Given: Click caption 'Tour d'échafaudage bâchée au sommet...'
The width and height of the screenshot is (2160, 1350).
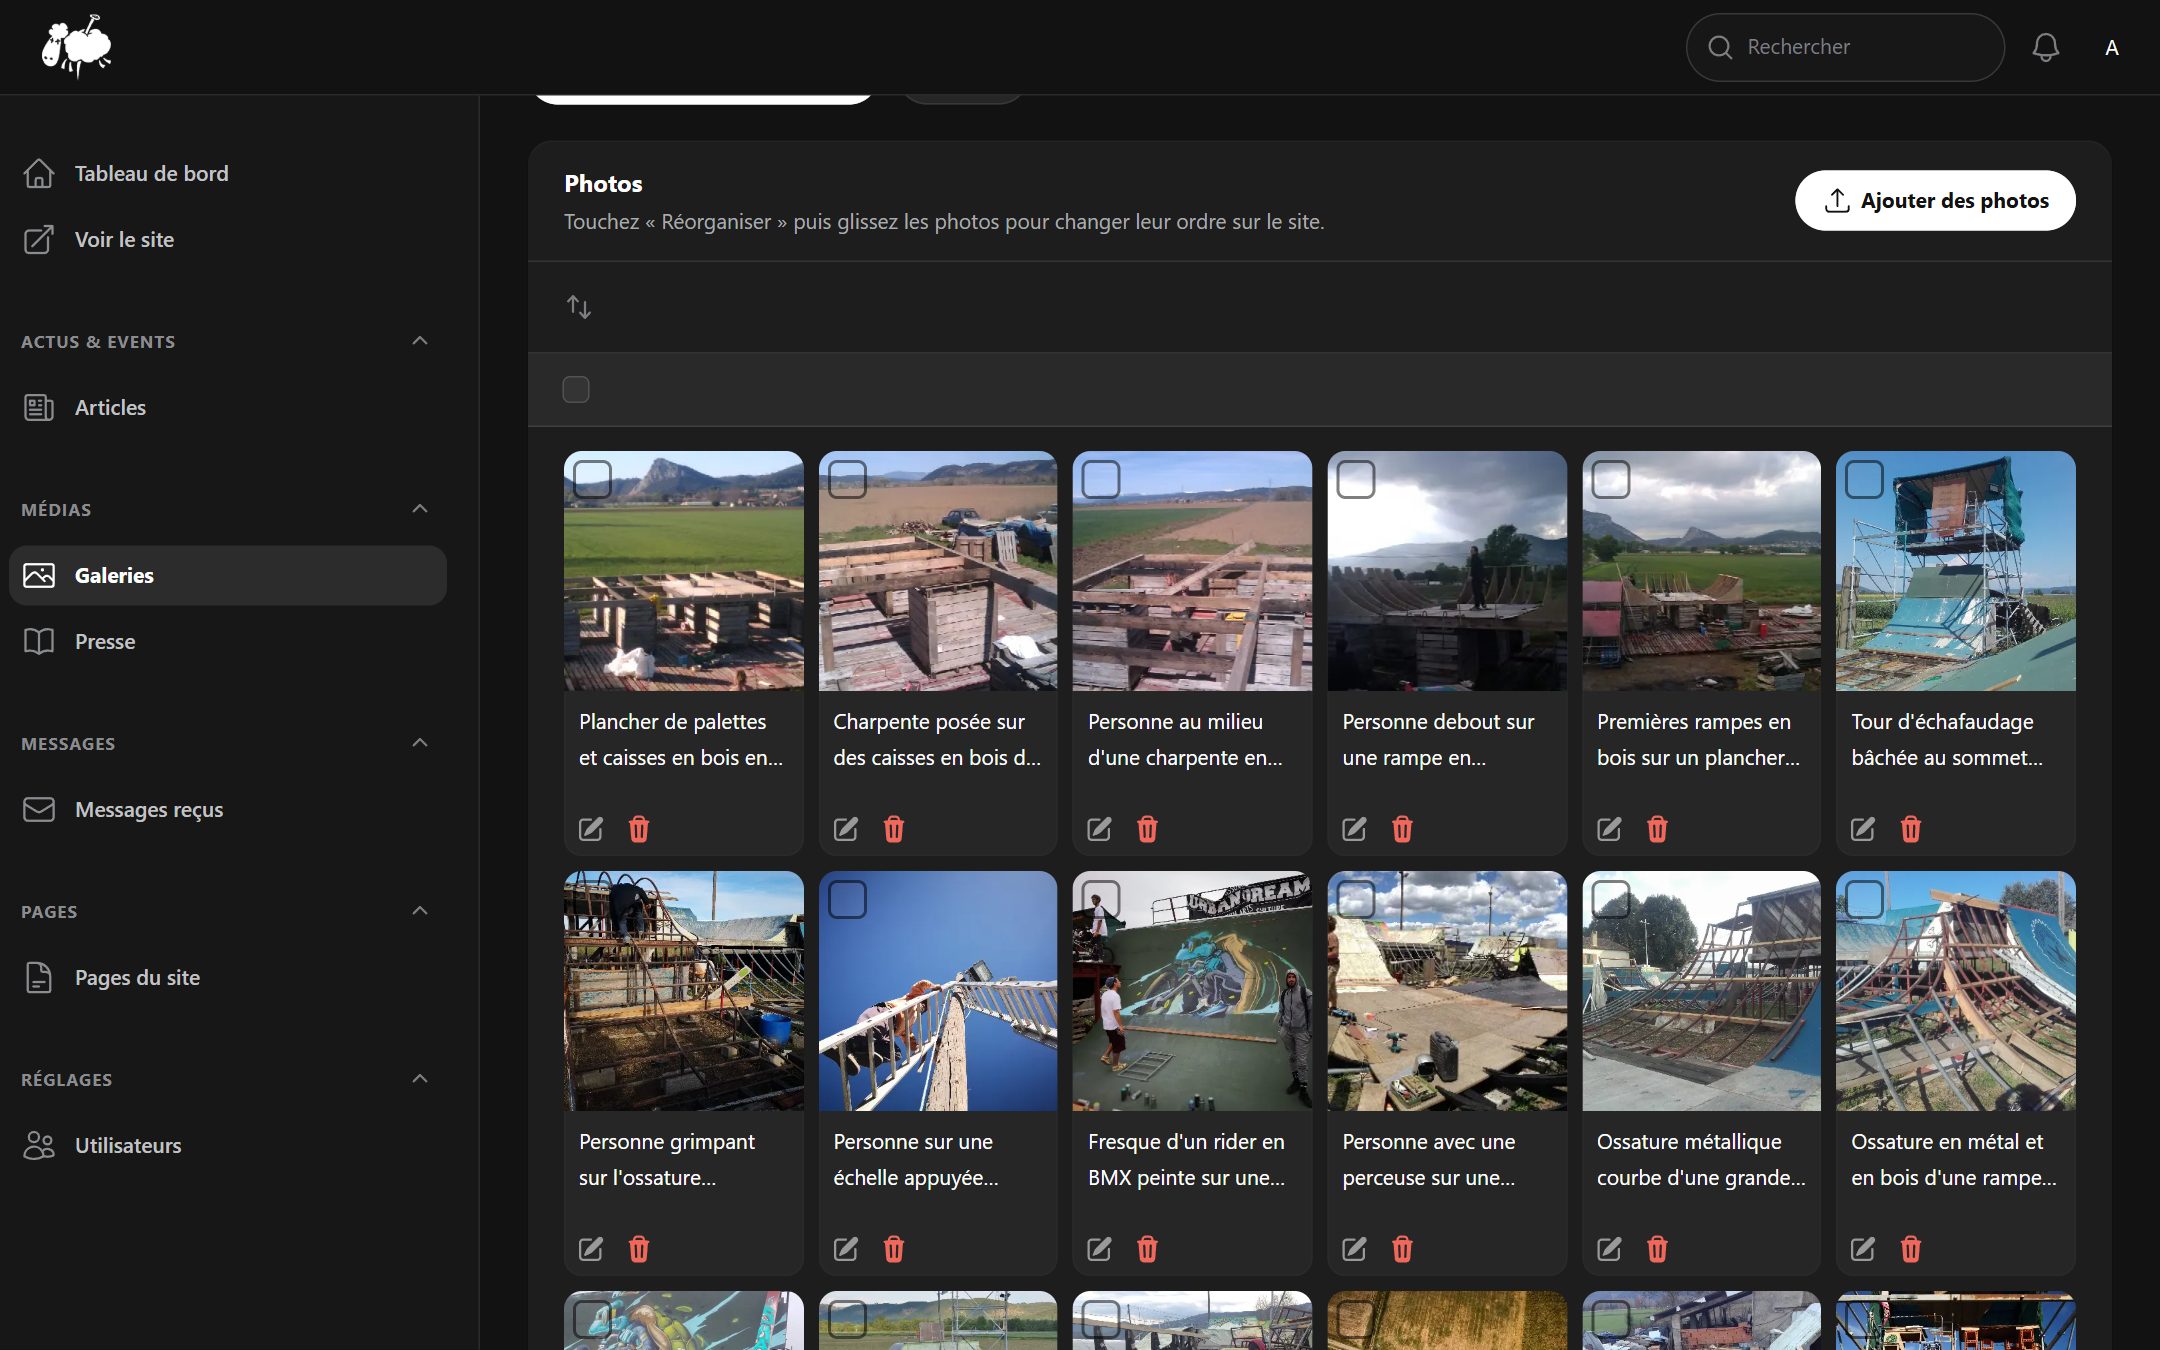Looking at the screenshot, I should [1947, 740].
